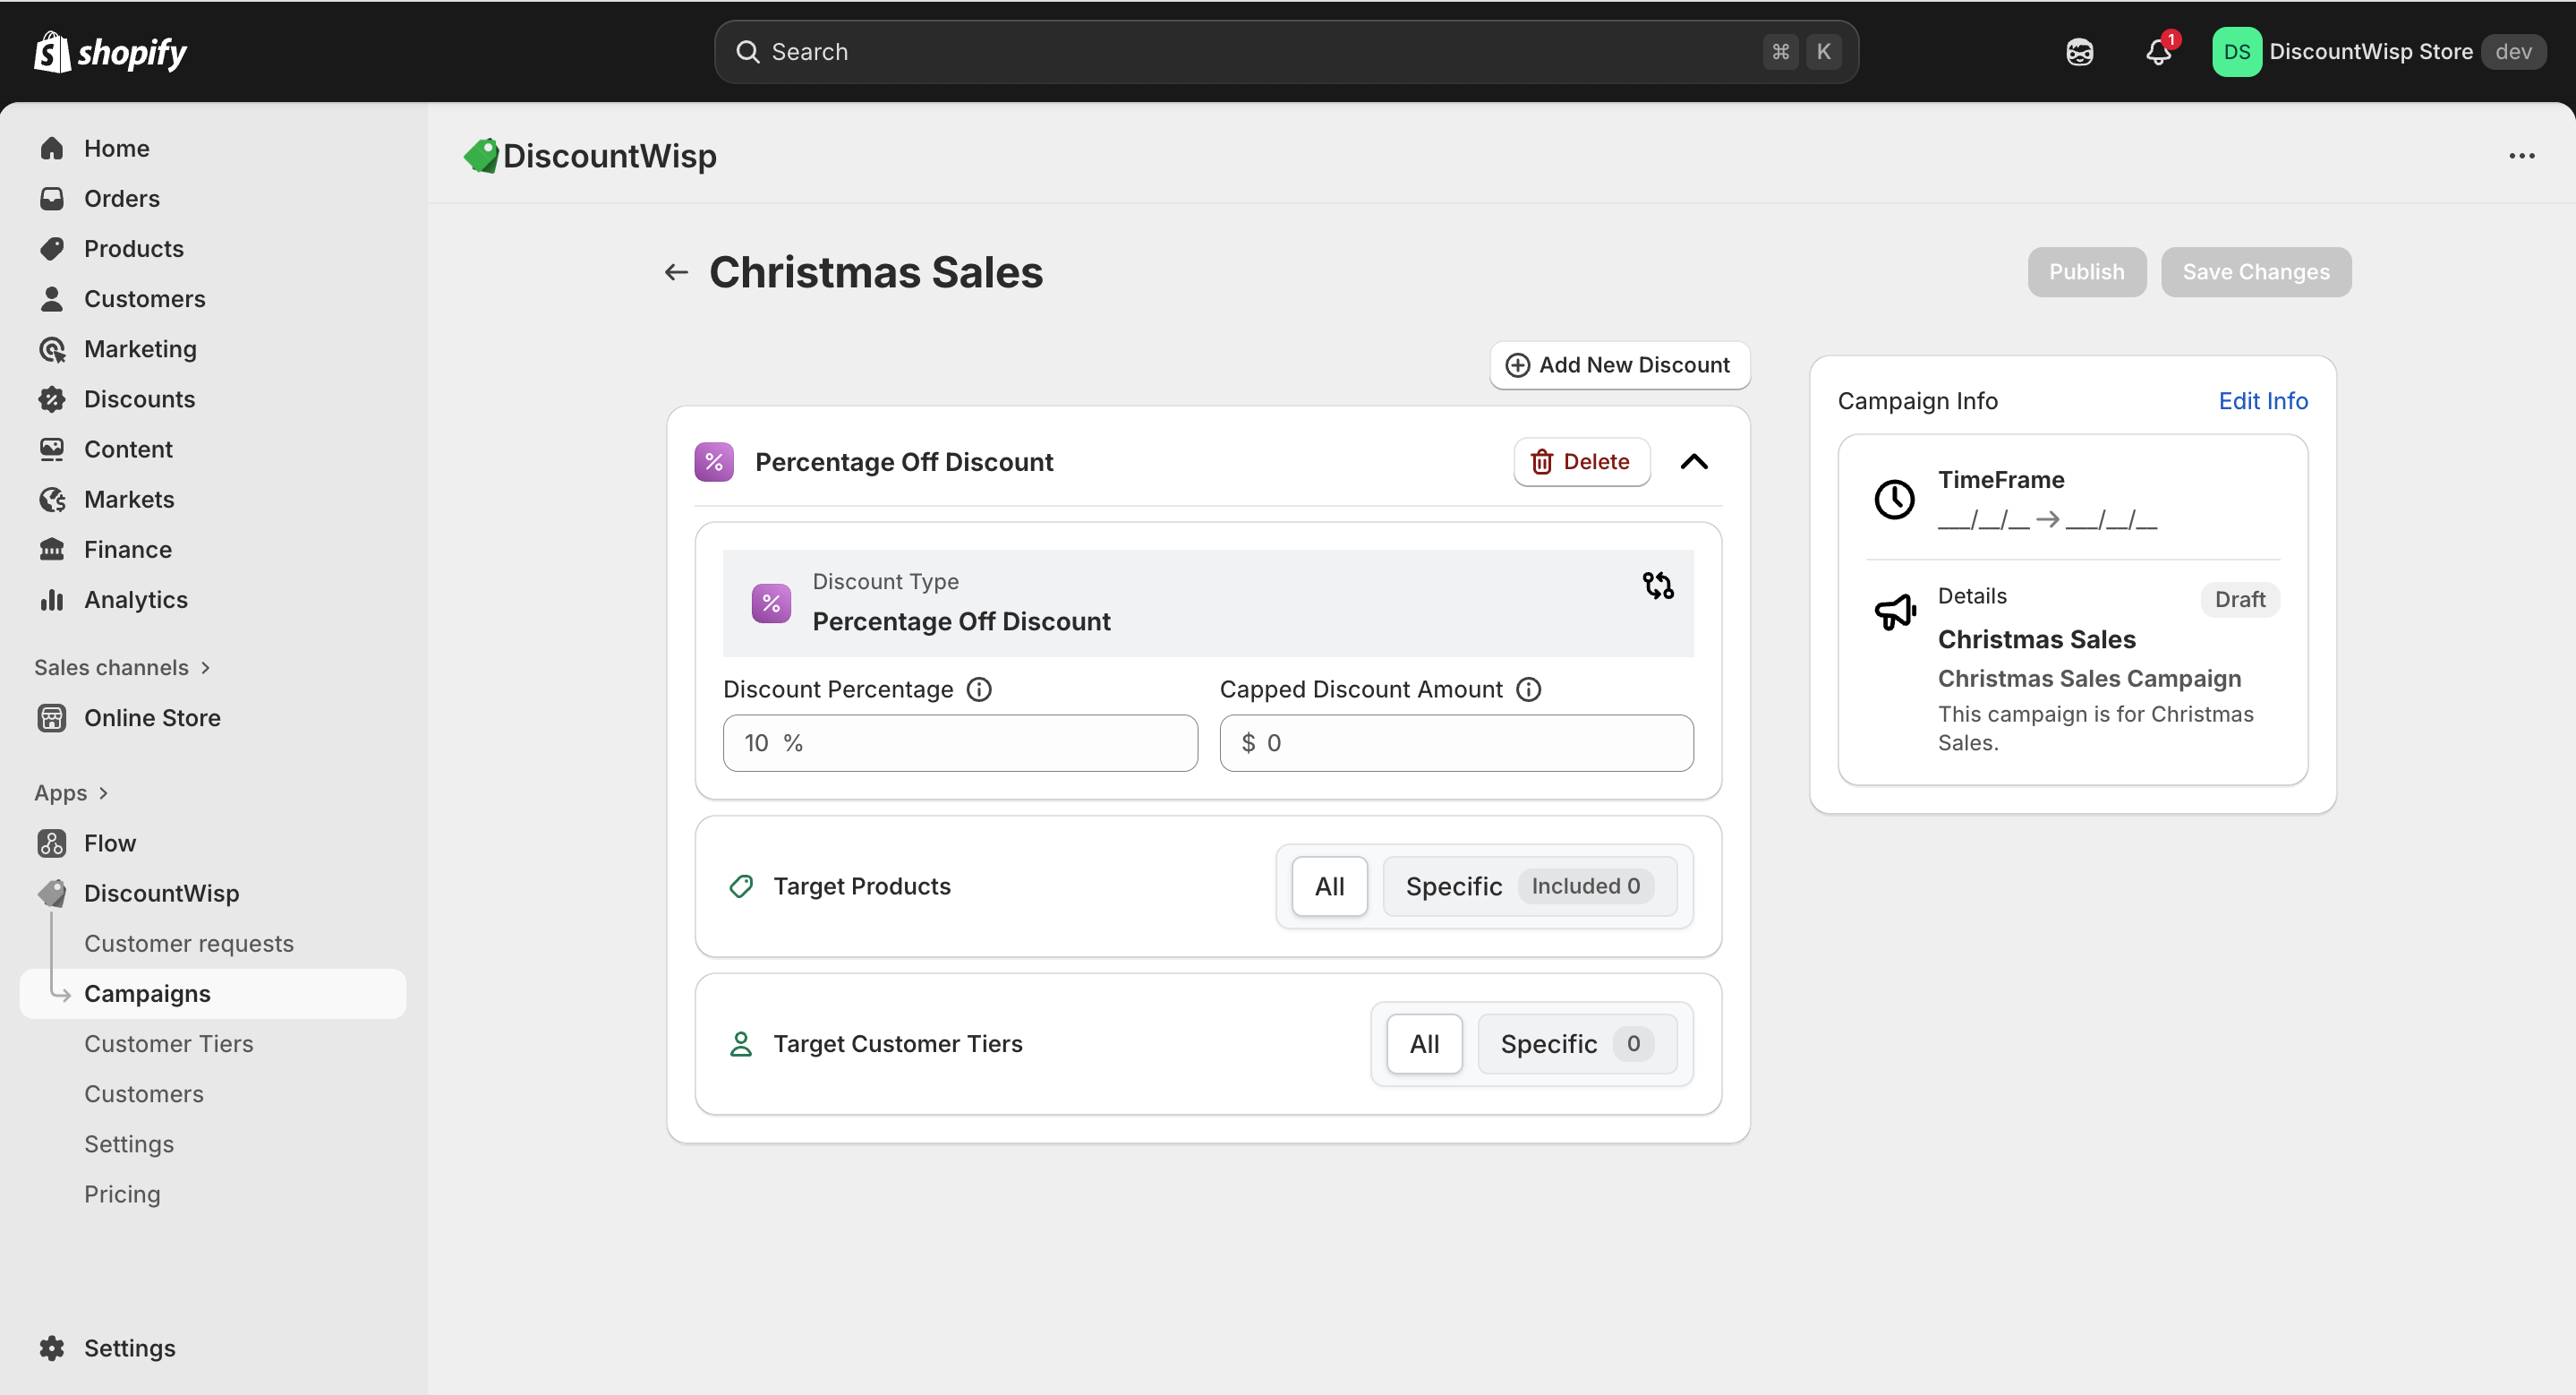
Task: Open the notifications bell
Action: tap(2158, 52)
